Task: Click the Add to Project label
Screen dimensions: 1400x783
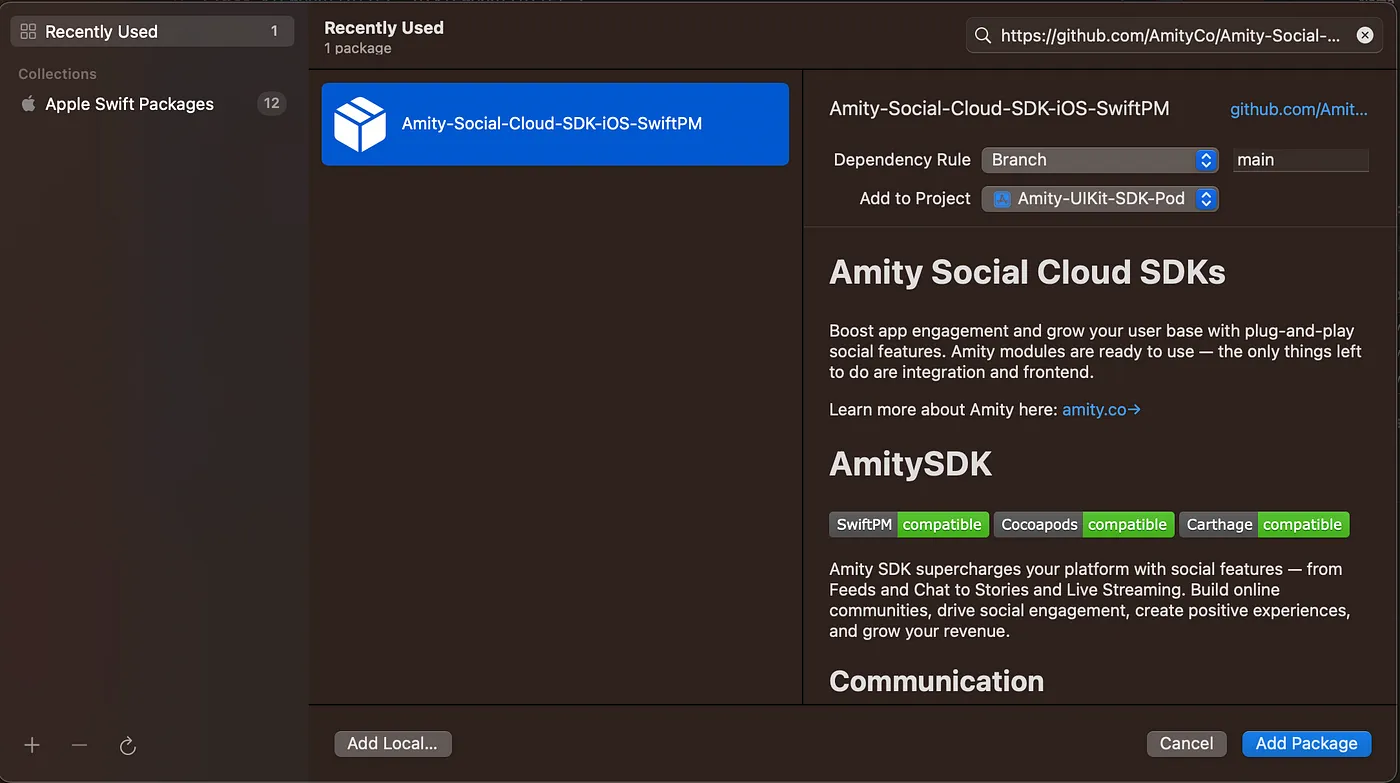Action: pos(915,199)
